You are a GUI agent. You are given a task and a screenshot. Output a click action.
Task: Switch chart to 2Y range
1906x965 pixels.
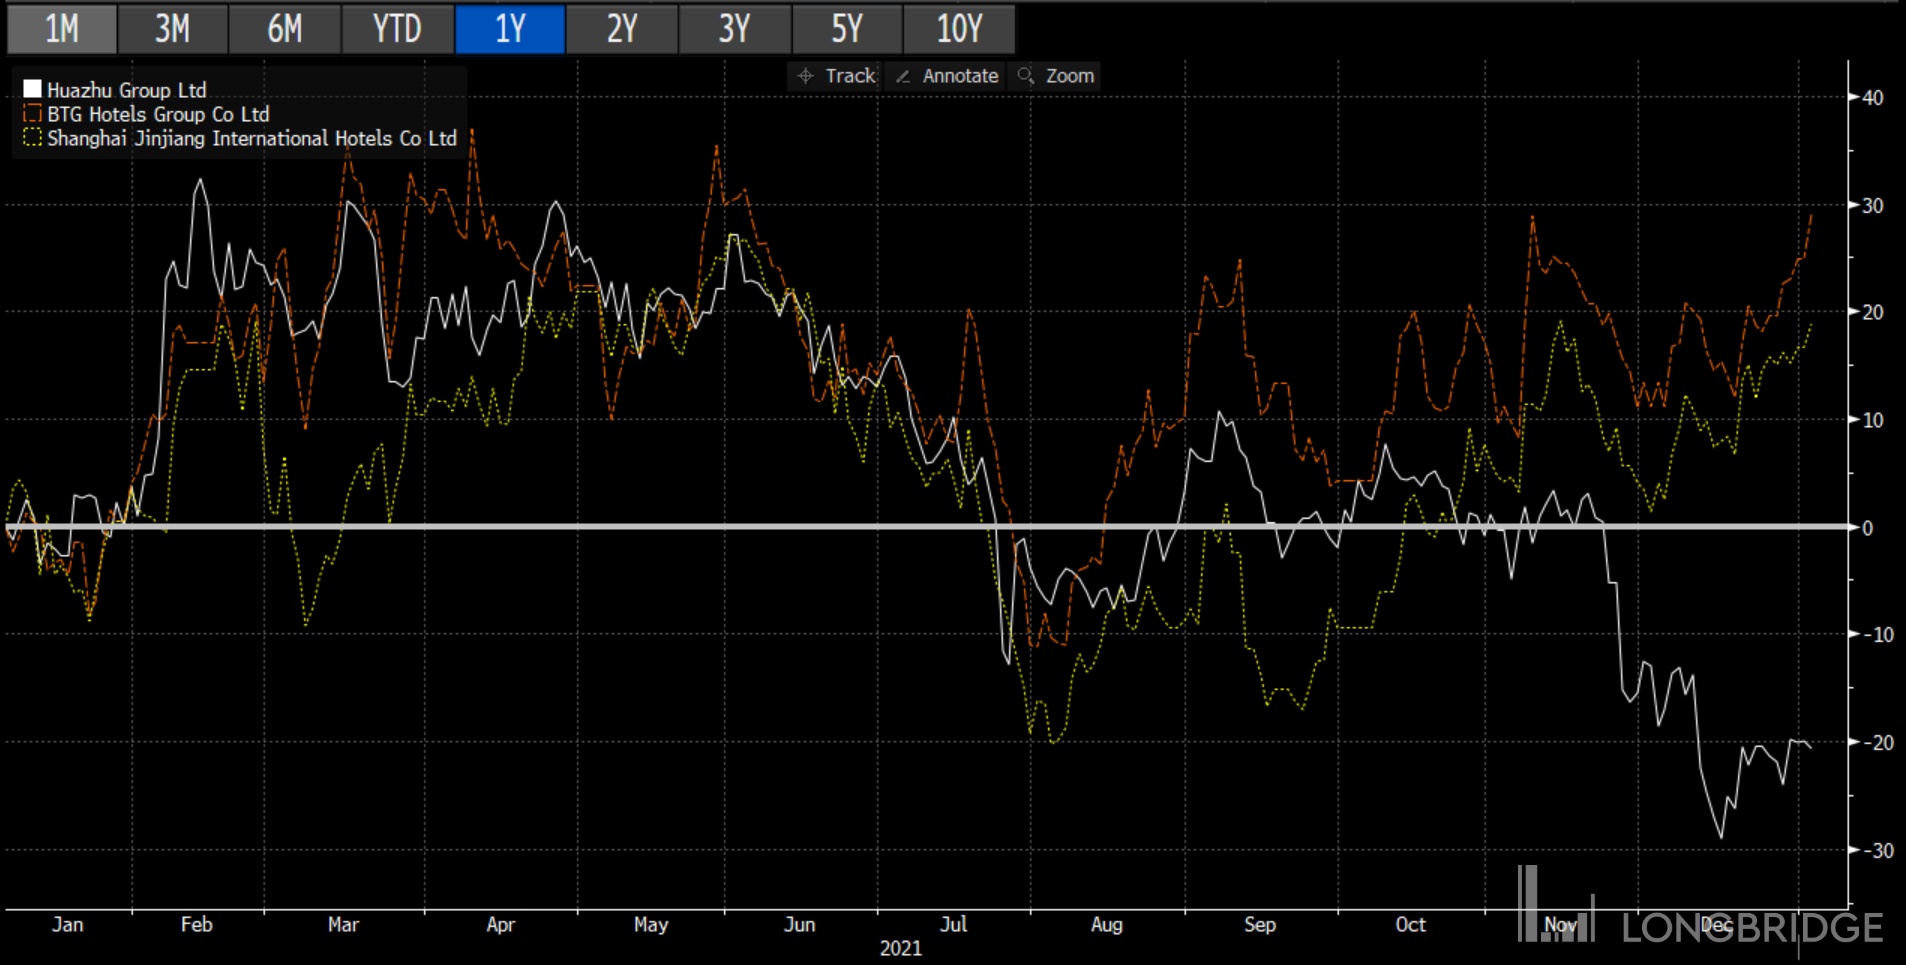click(x=622, y=29)
